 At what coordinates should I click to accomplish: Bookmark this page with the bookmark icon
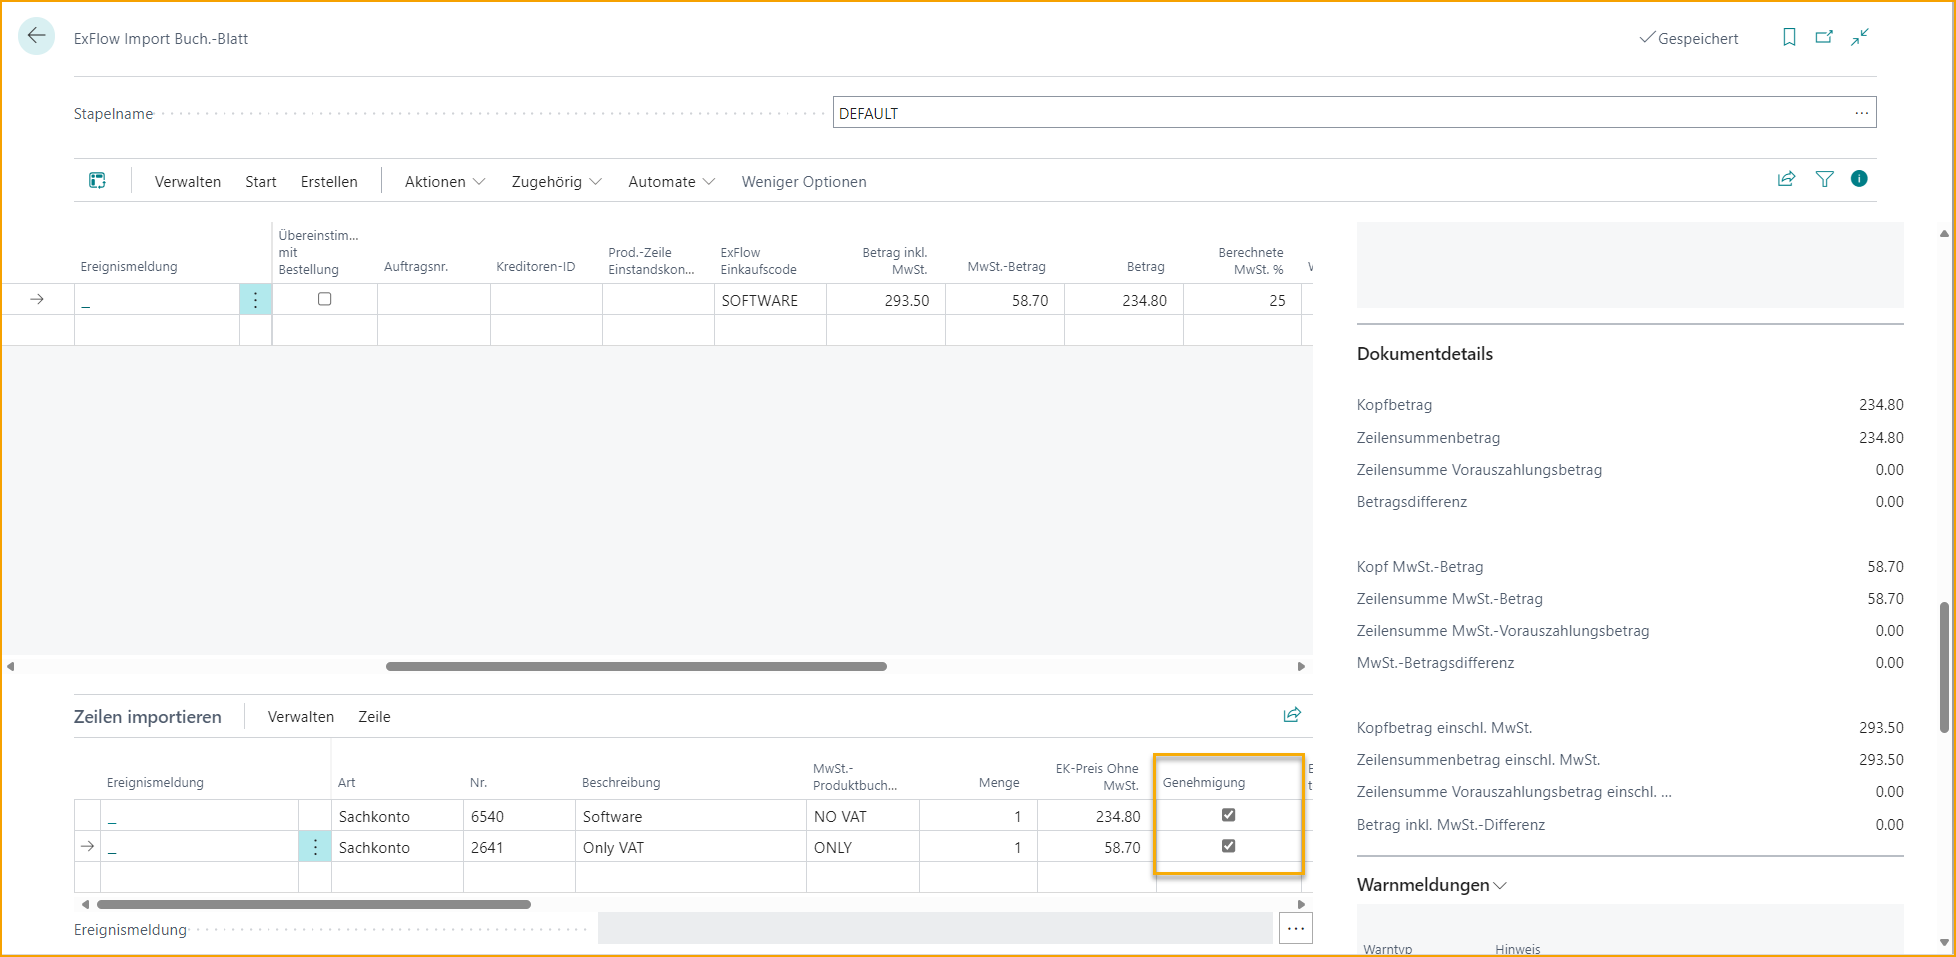click(x=1789, y=37)
